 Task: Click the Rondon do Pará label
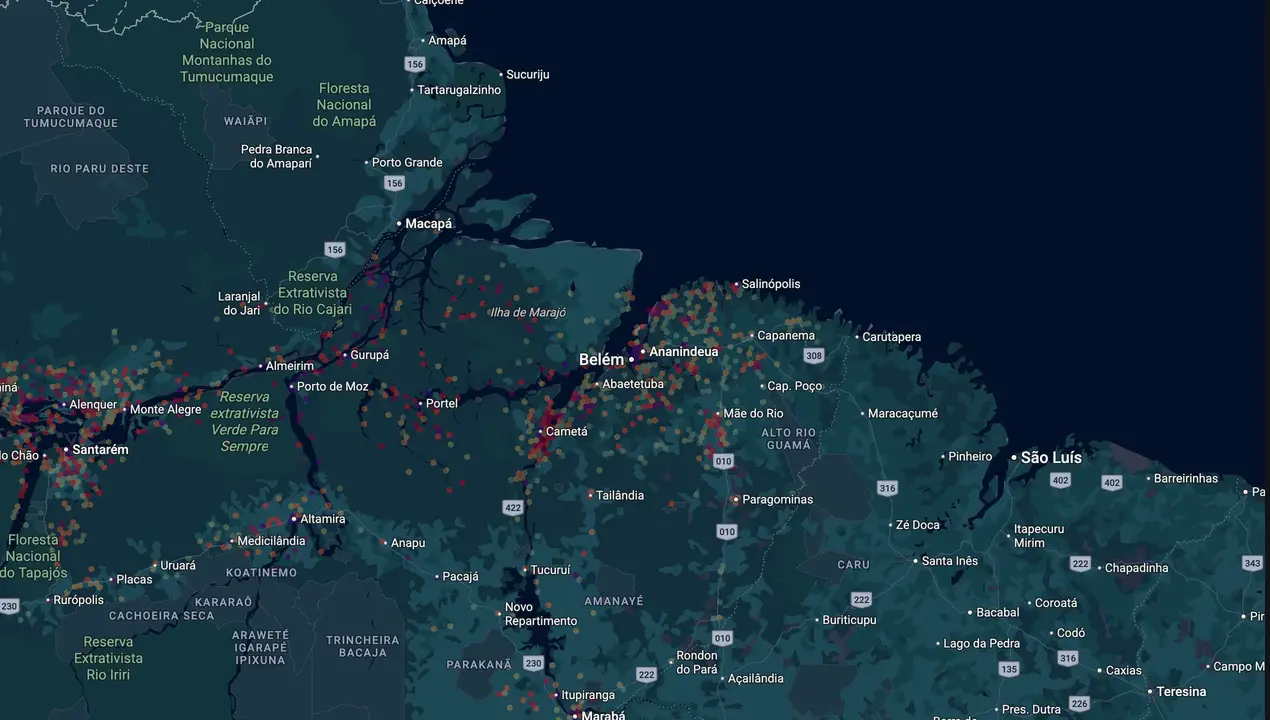697,663
